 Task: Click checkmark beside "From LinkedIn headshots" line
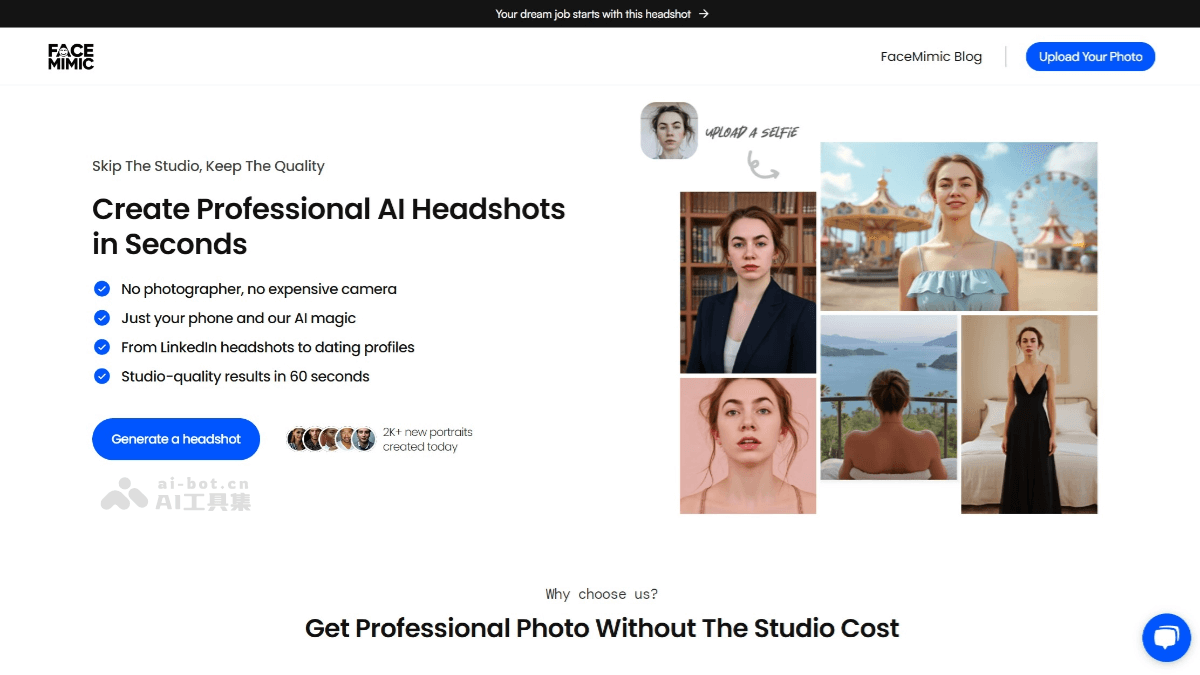pyautogui.click(x=102, y=347)
